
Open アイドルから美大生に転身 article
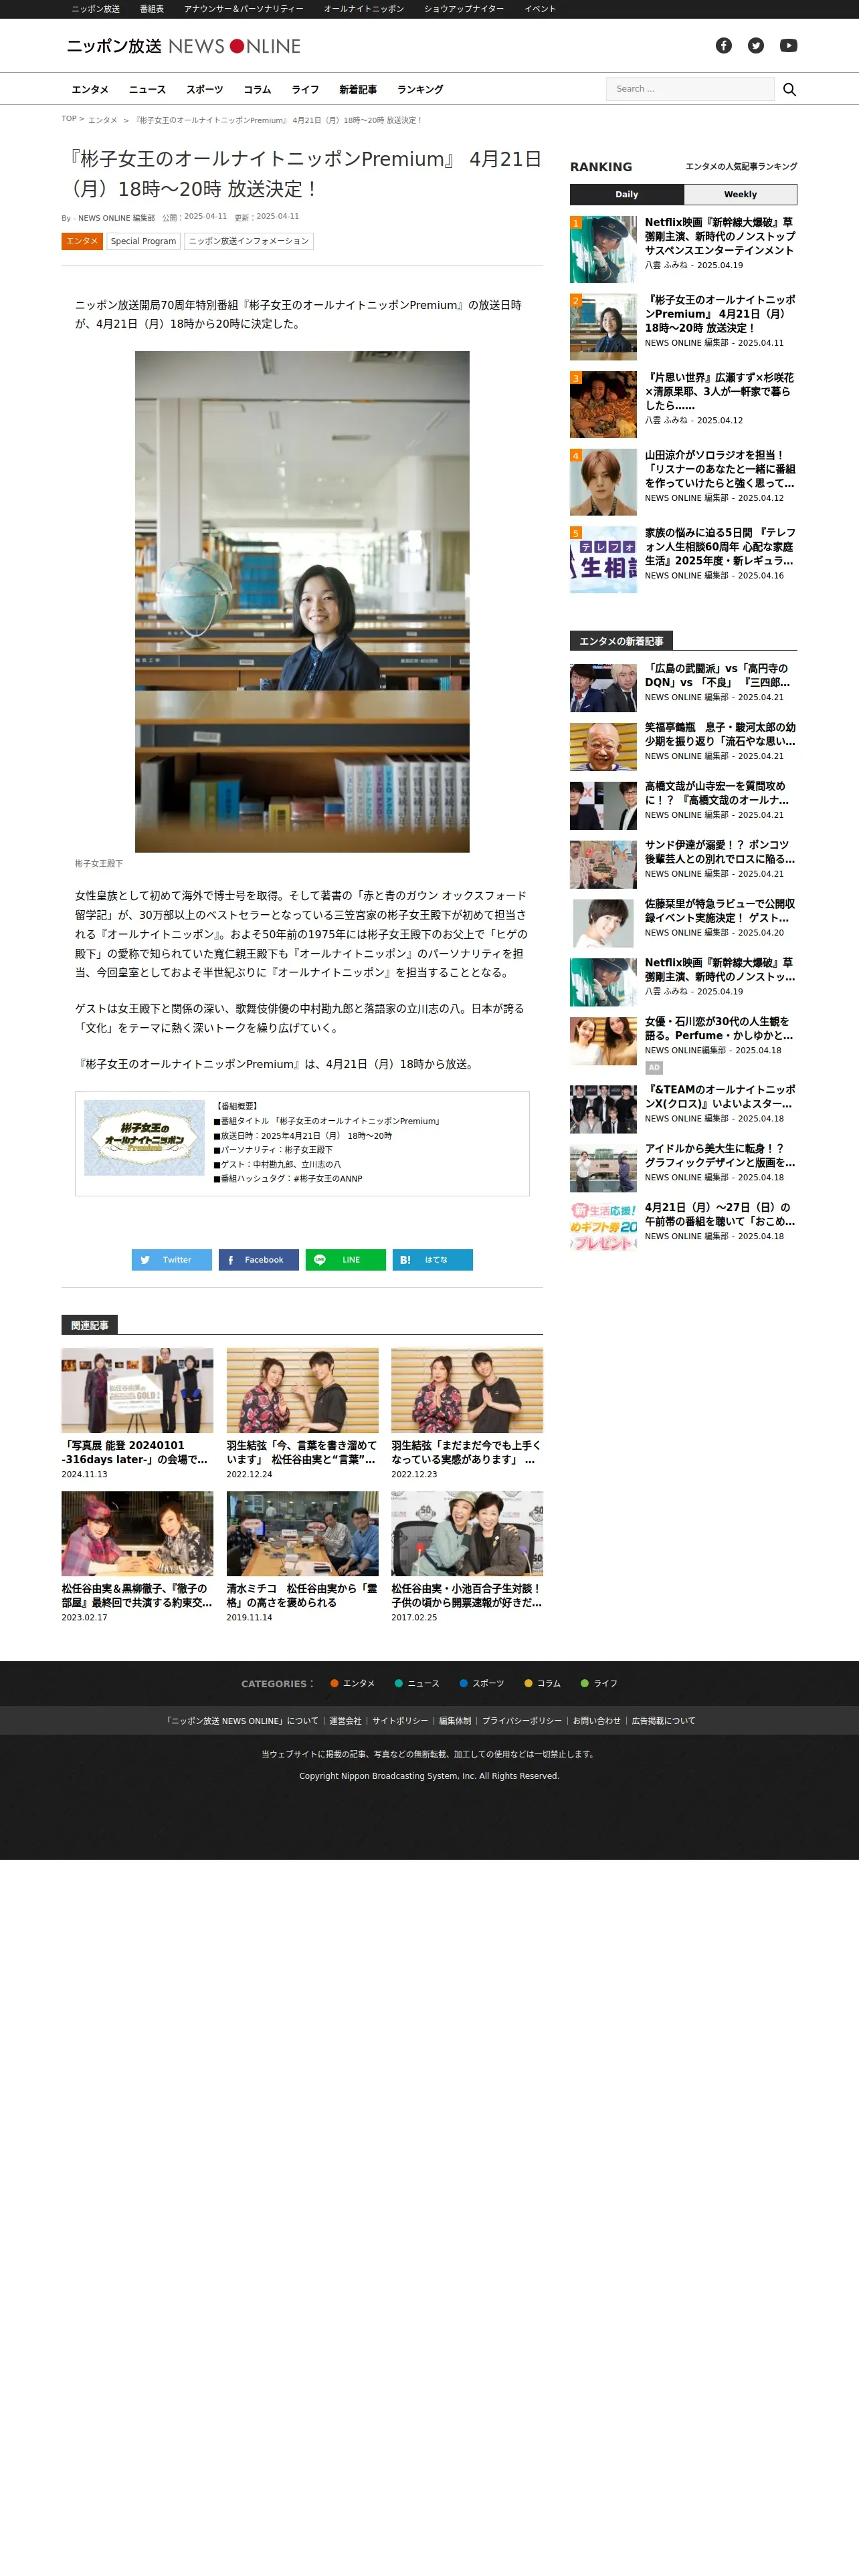tap(720, 1155)
